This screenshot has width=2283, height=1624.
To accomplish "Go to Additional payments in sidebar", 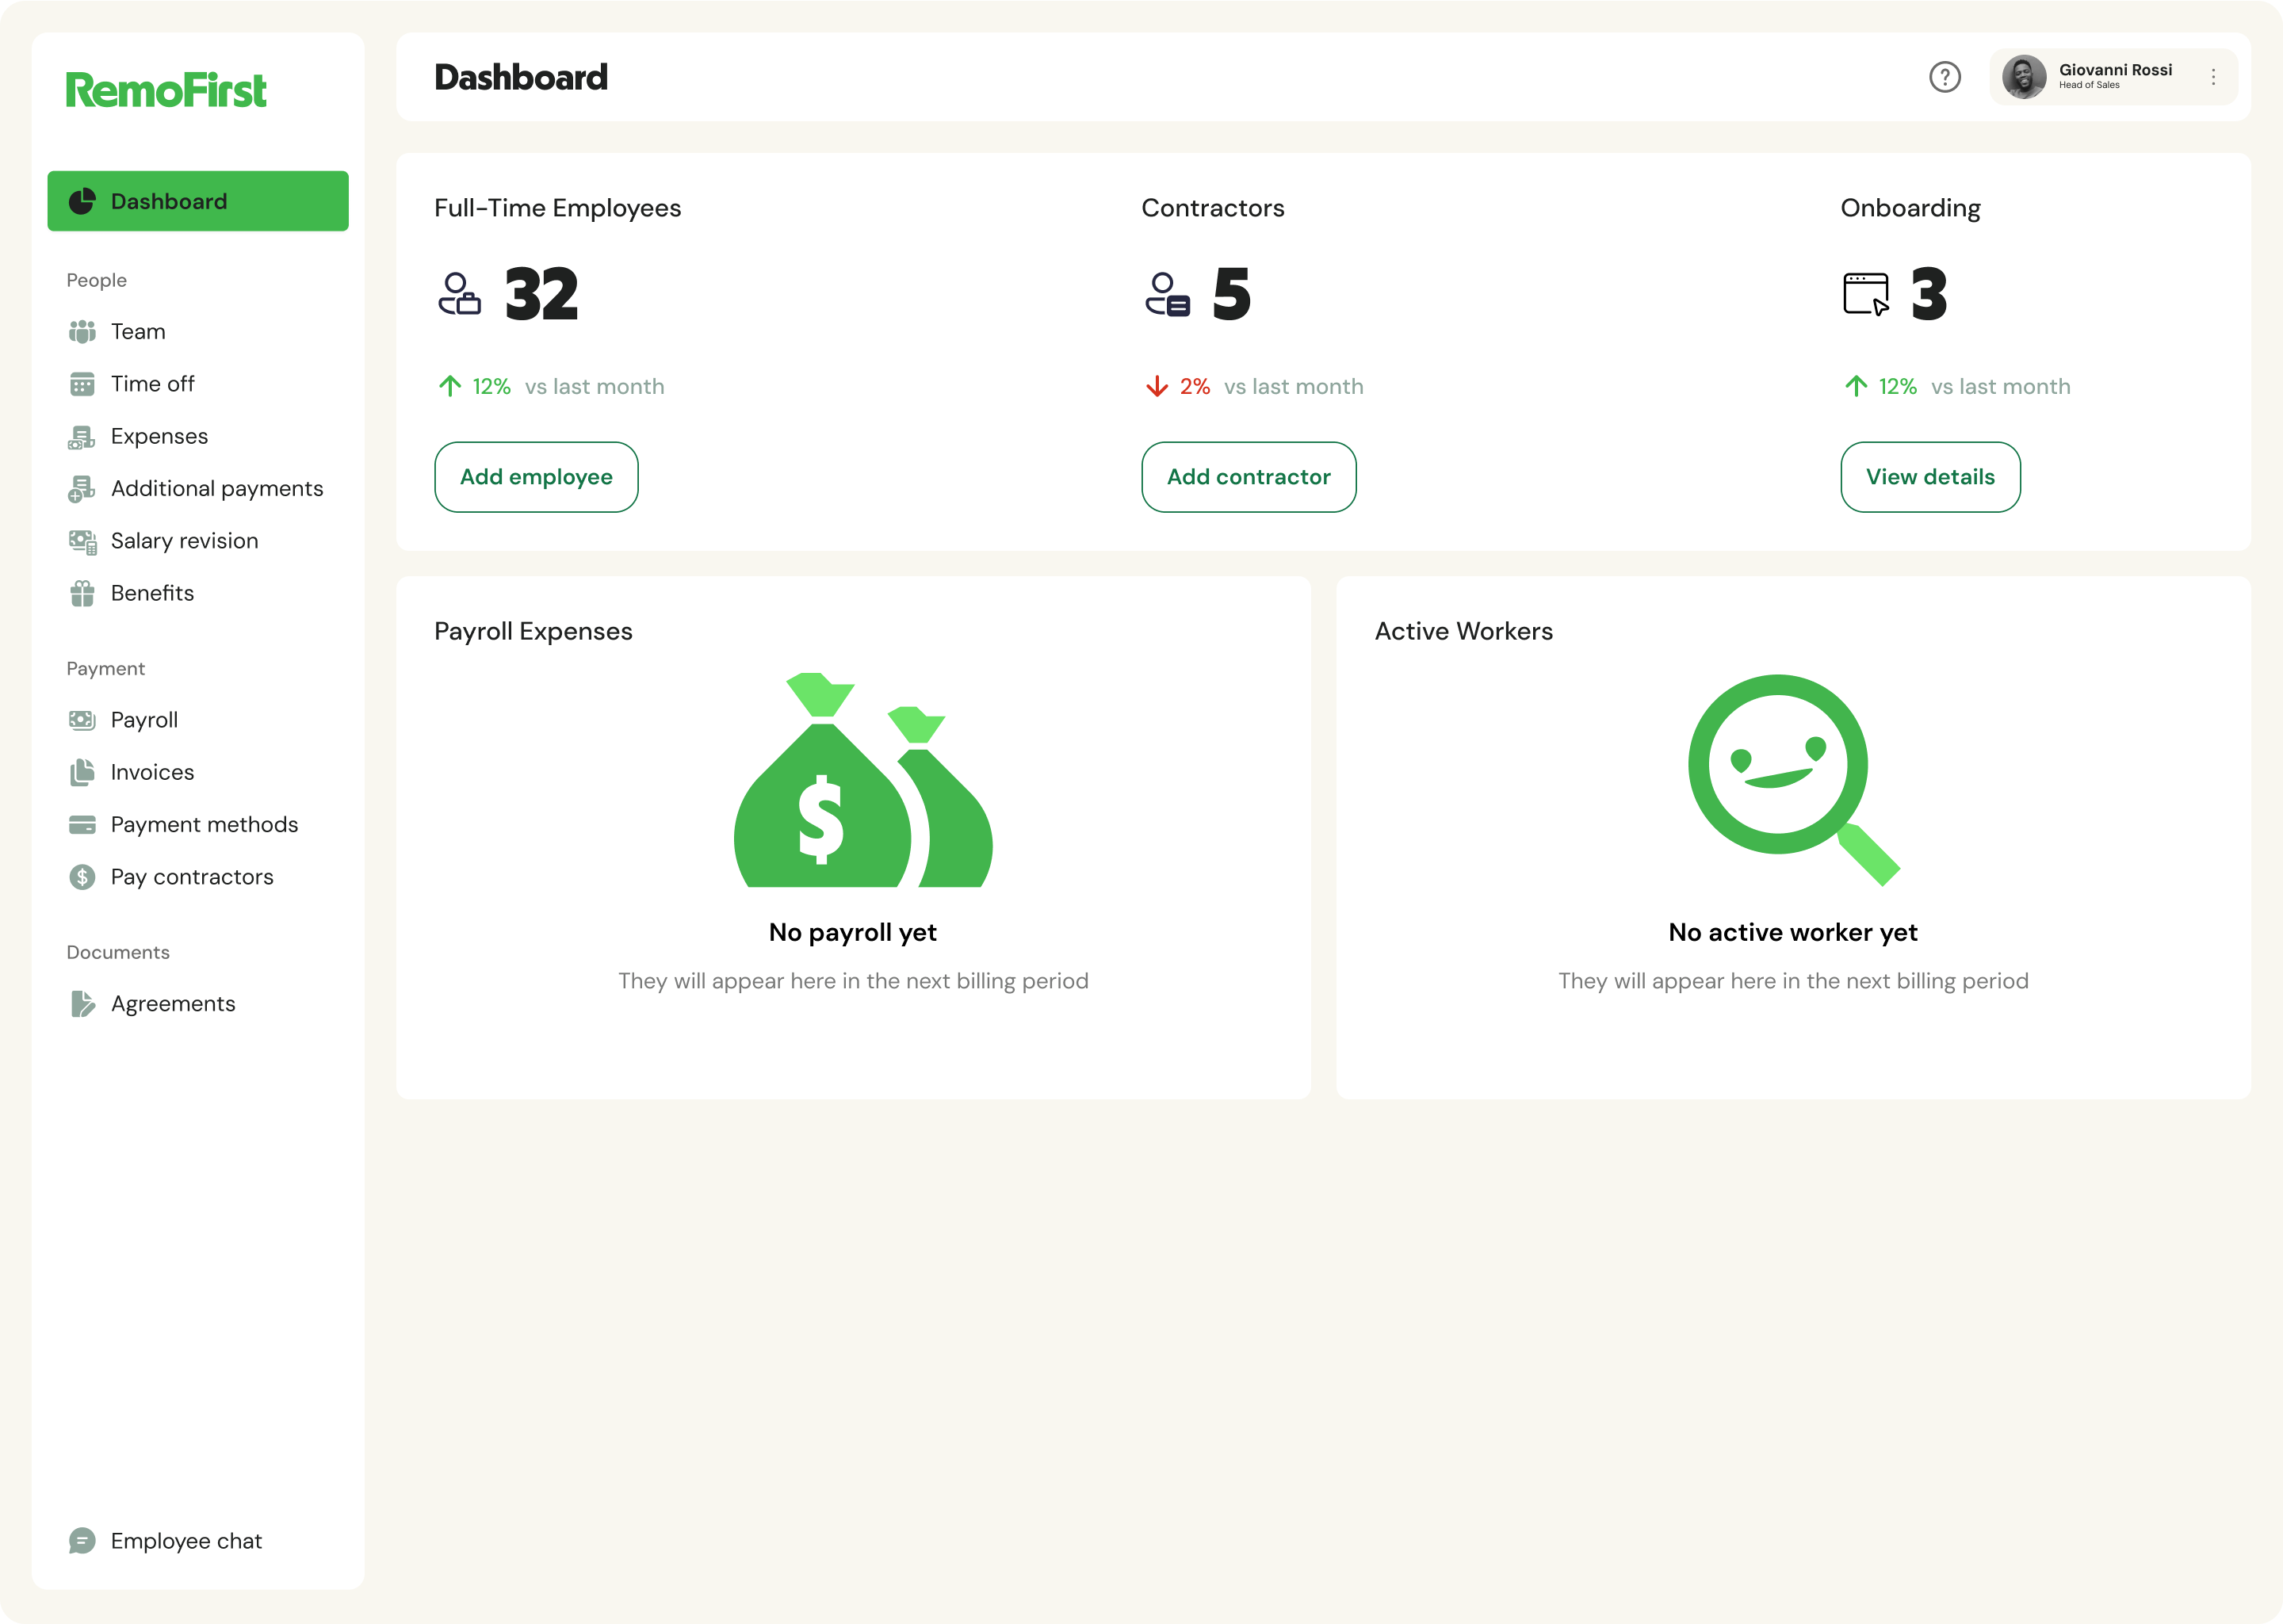I will [217, 489].
